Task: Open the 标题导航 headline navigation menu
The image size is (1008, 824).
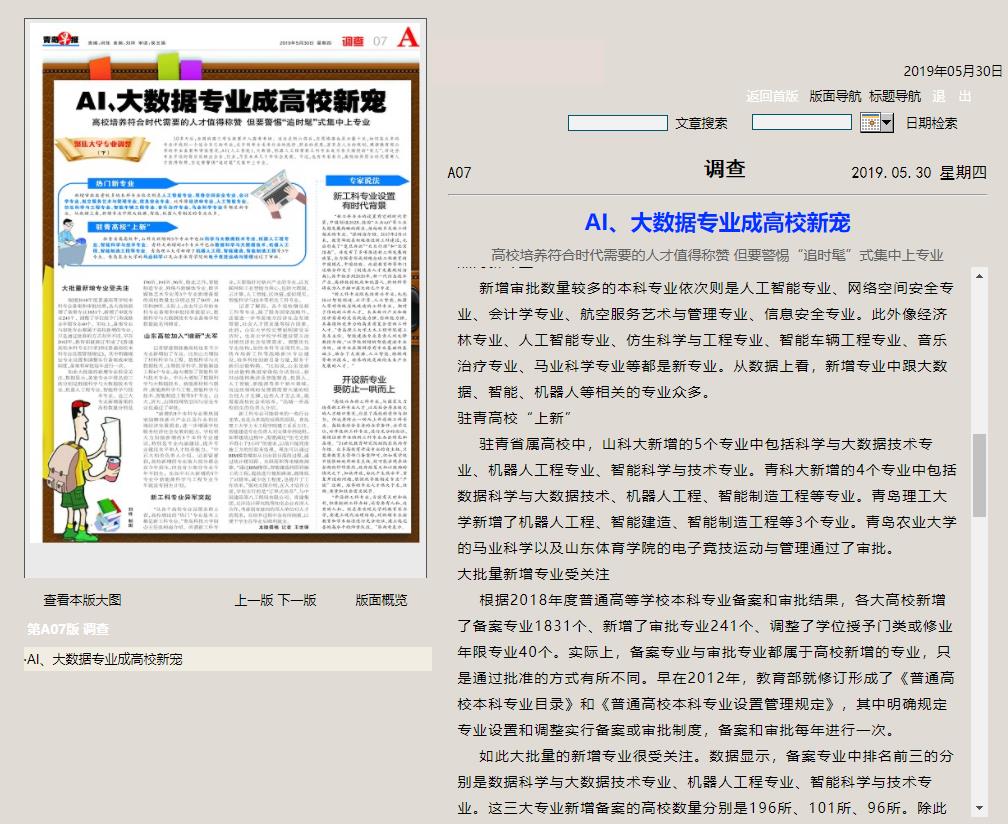Action: pyautogui.click(x=895, y=97)
